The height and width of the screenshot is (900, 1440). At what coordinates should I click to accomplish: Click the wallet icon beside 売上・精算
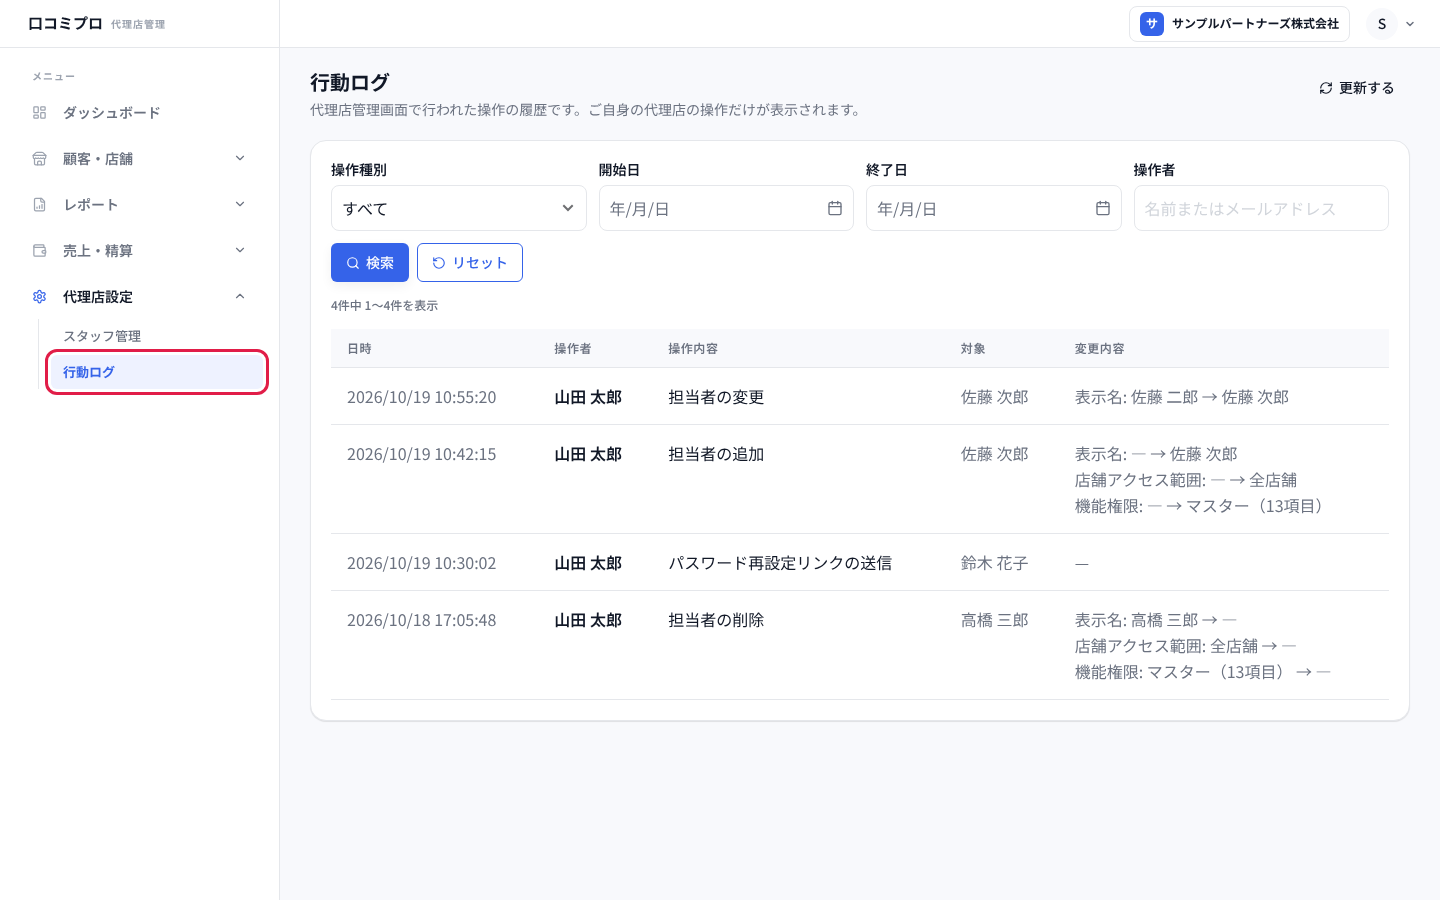pos(40,251)
